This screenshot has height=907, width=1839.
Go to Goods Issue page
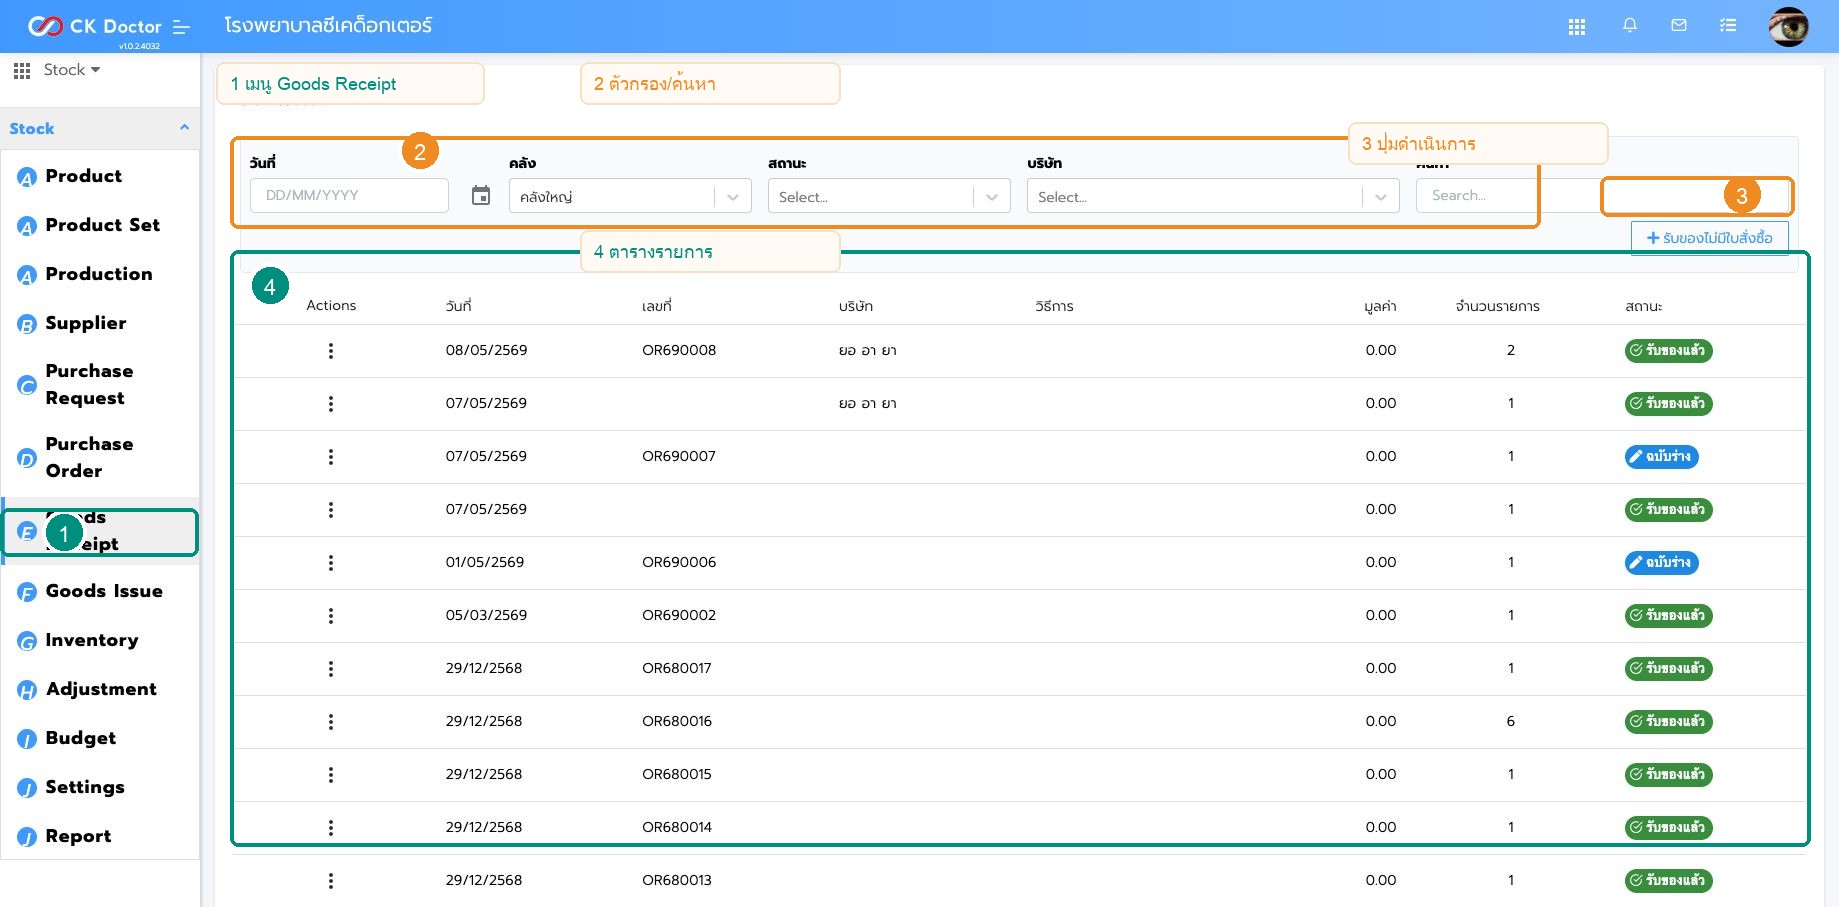[x=104, y=591]
